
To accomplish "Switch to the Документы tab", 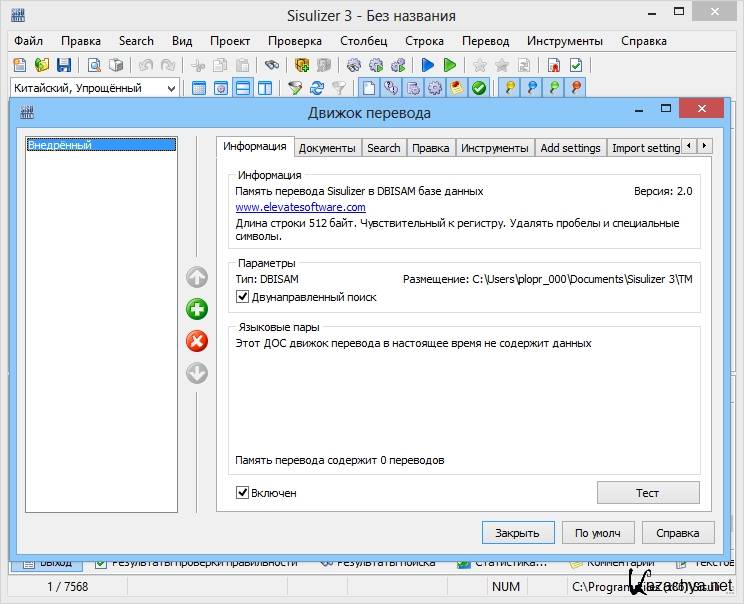I will (327, 147).
